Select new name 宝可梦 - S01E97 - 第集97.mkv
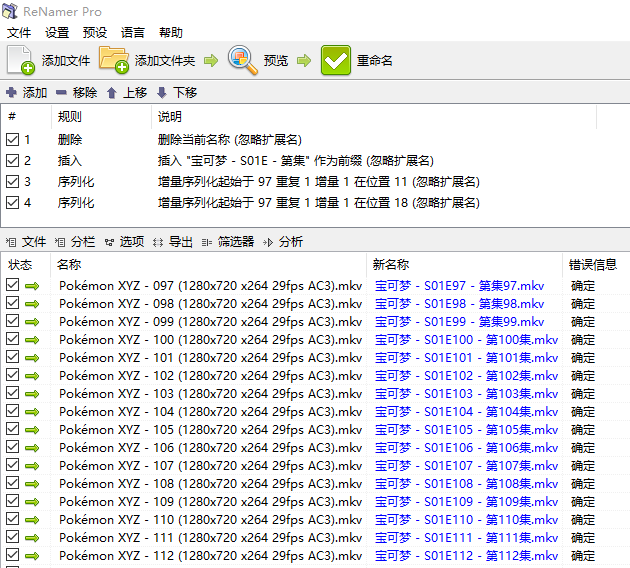 [x=460, y=286]
